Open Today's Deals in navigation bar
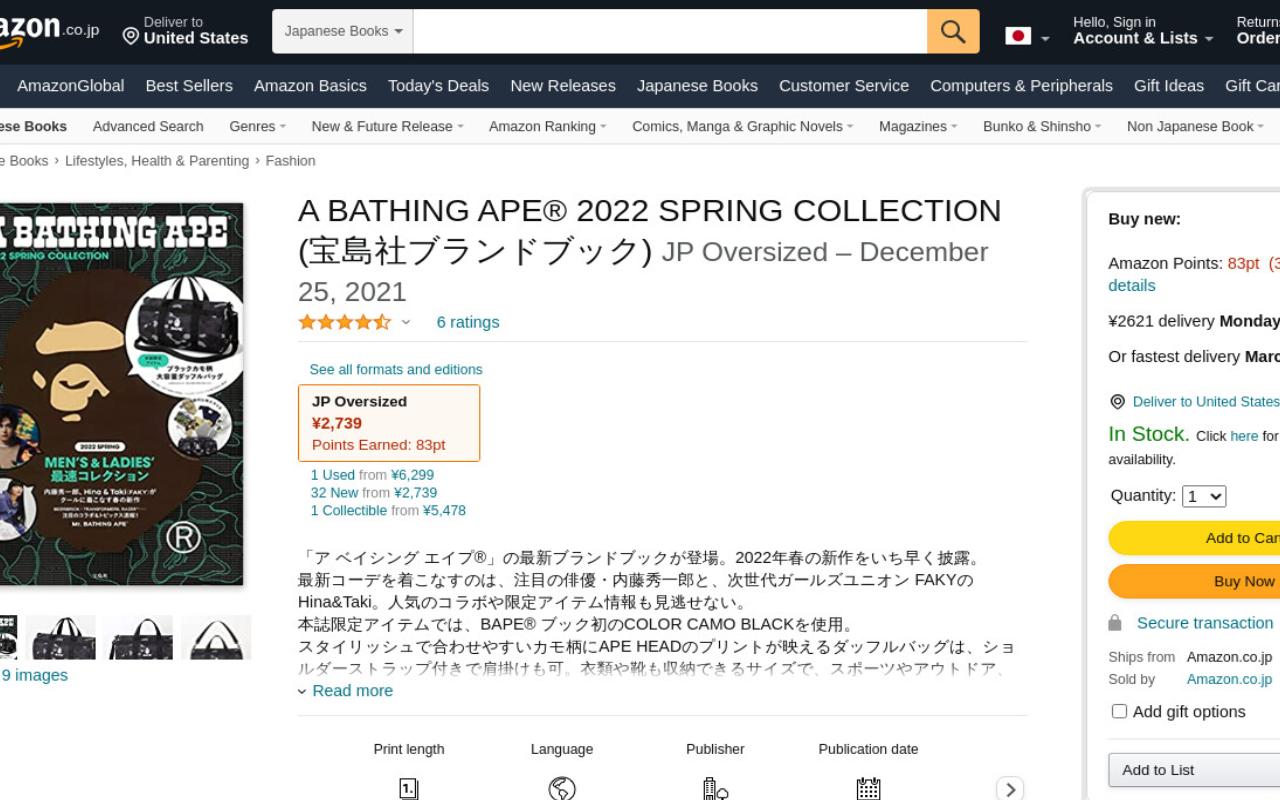1280x800 pixels. 438,86
